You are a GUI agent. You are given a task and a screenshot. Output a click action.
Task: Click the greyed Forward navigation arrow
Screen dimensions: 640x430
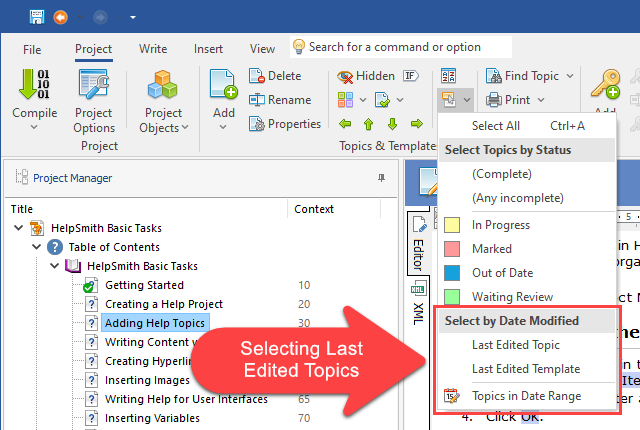tap(100, 18)
